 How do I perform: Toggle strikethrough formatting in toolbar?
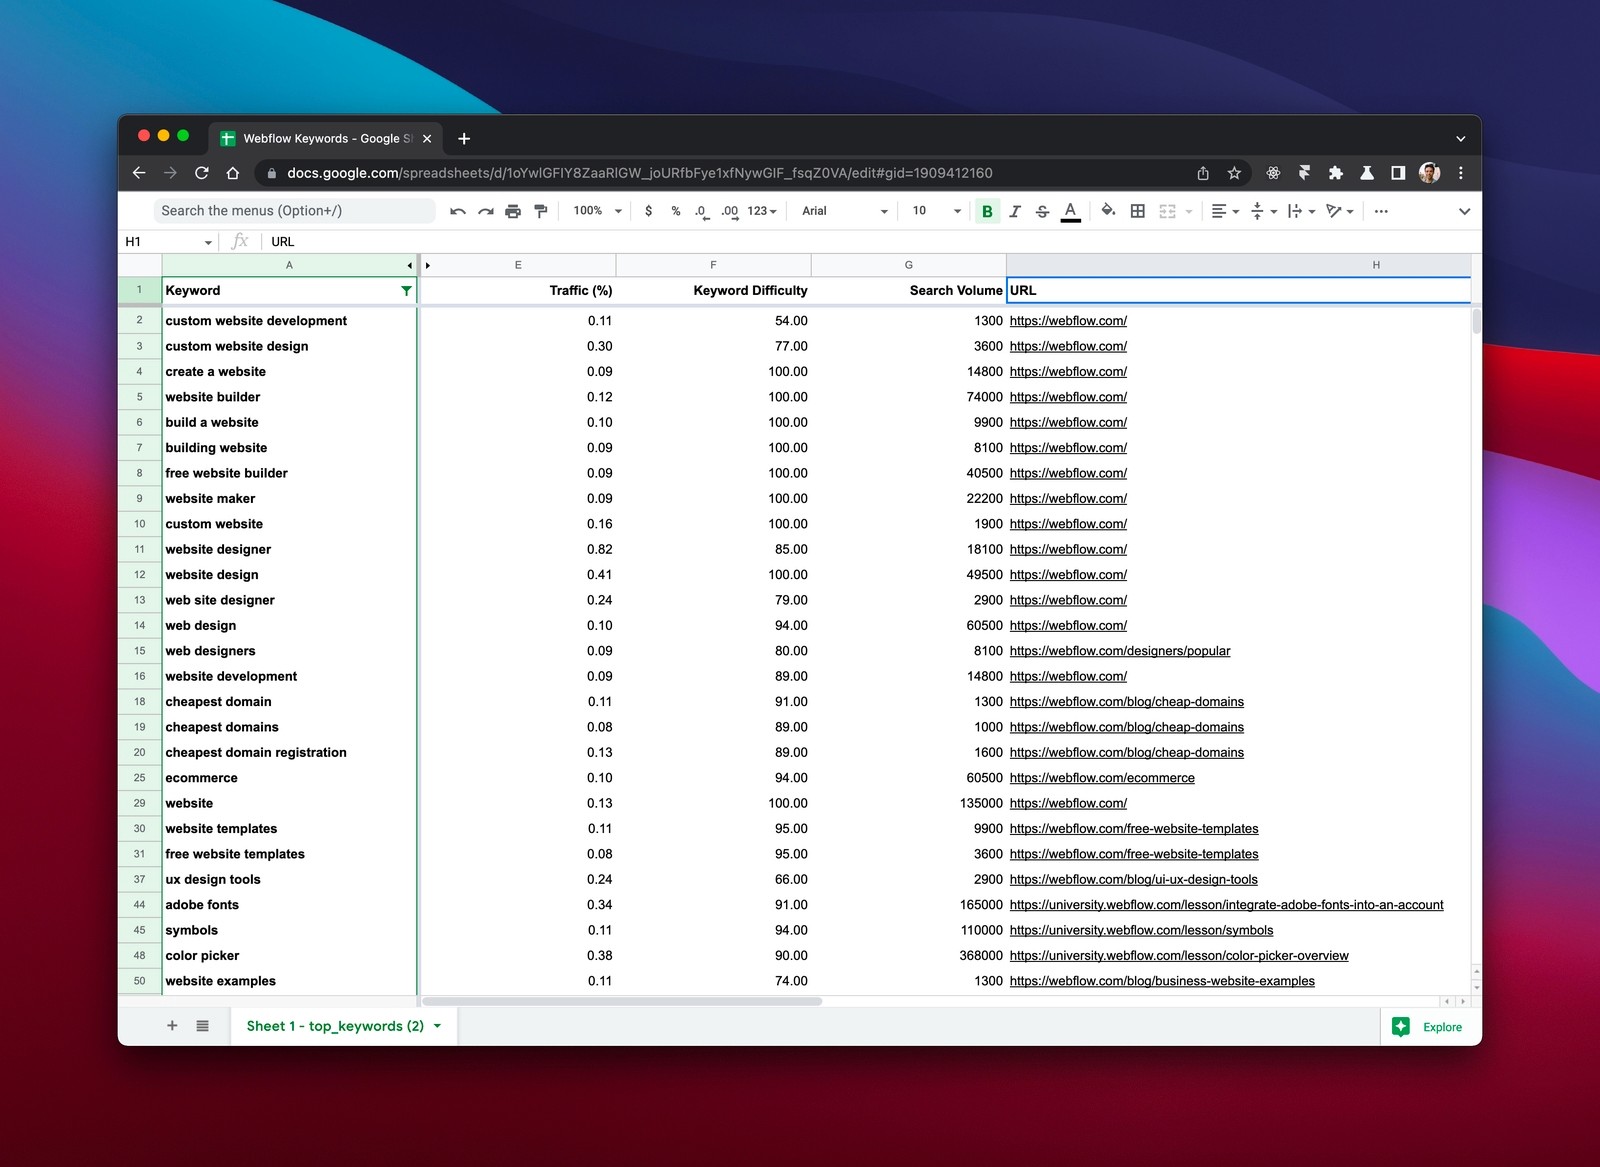coord(1043,211)
